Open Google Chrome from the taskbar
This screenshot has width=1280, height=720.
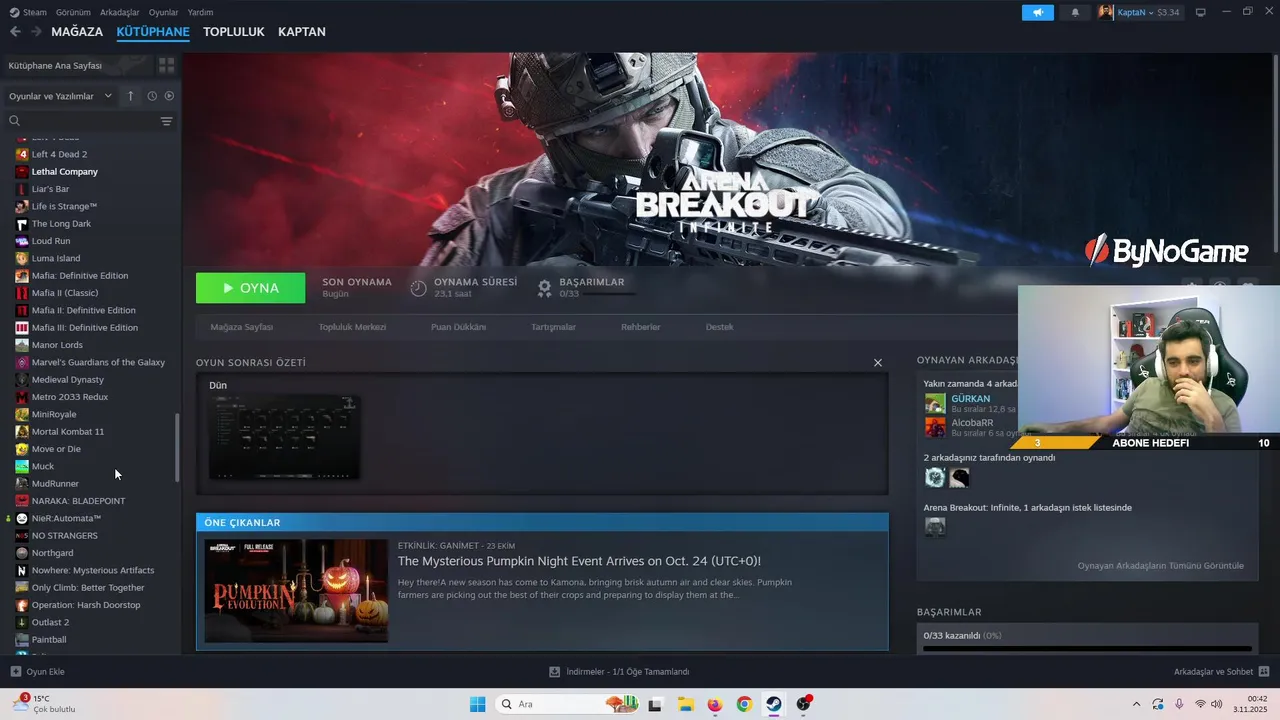[x=744, y=704]
